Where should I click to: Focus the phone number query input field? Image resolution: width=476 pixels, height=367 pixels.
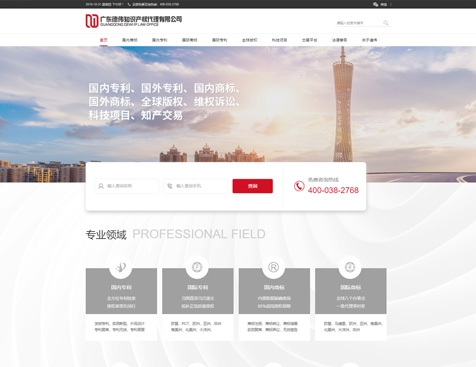point(196,186)
